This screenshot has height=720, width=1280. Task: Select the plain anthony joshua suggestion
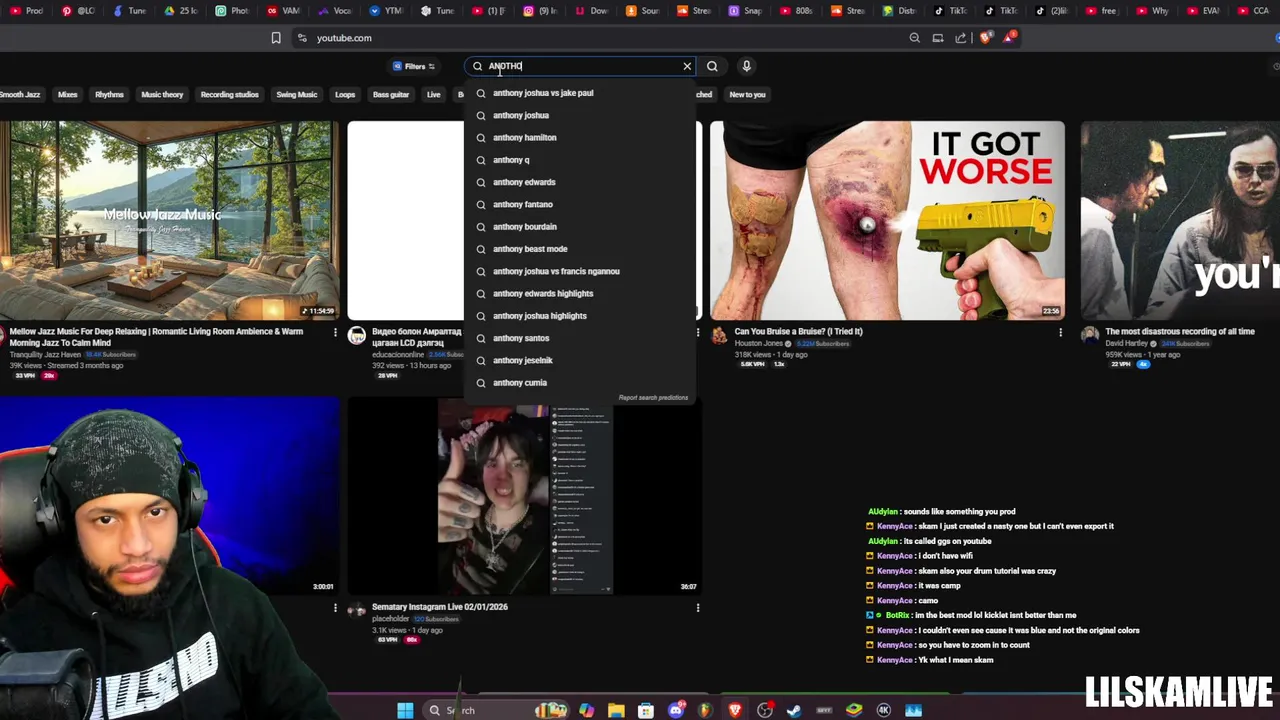(580, 115)
